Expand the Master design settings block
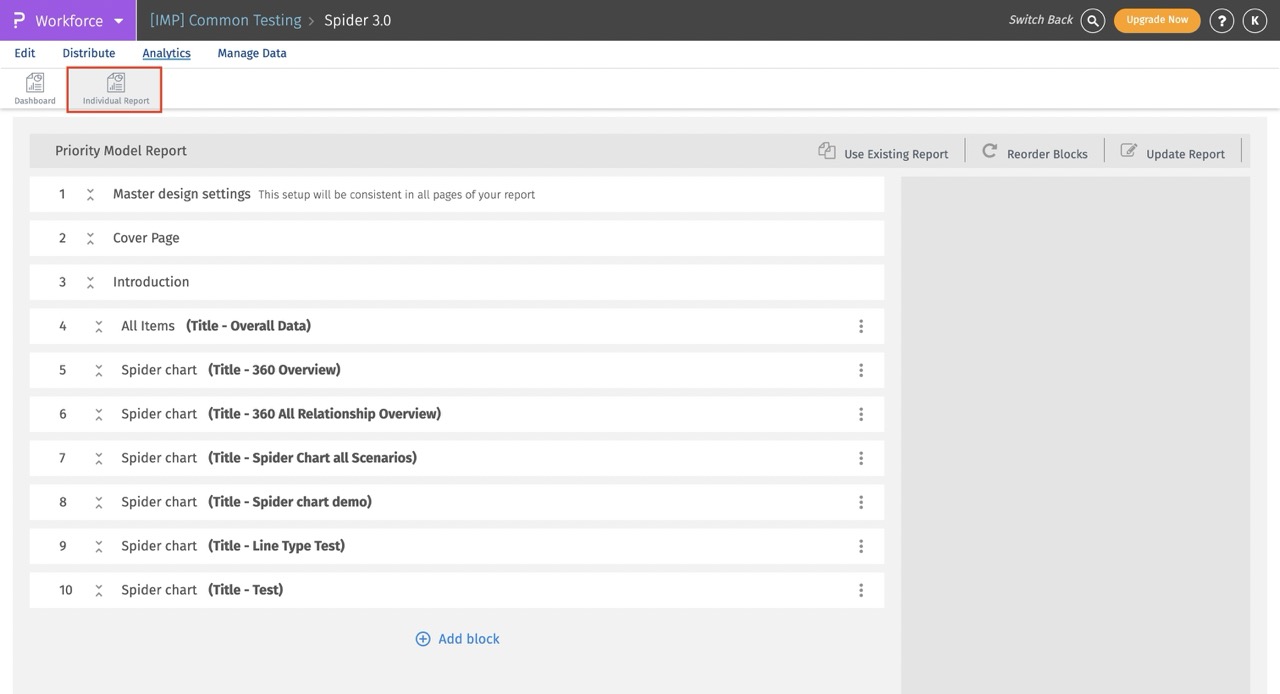The width and height of the screenshot is (1280, 694). point(90,195)
